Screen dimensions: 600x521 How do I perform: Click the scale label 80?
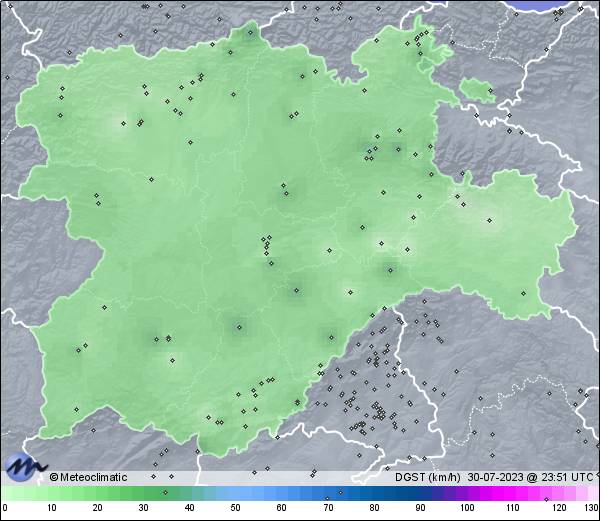coord(374,508)
